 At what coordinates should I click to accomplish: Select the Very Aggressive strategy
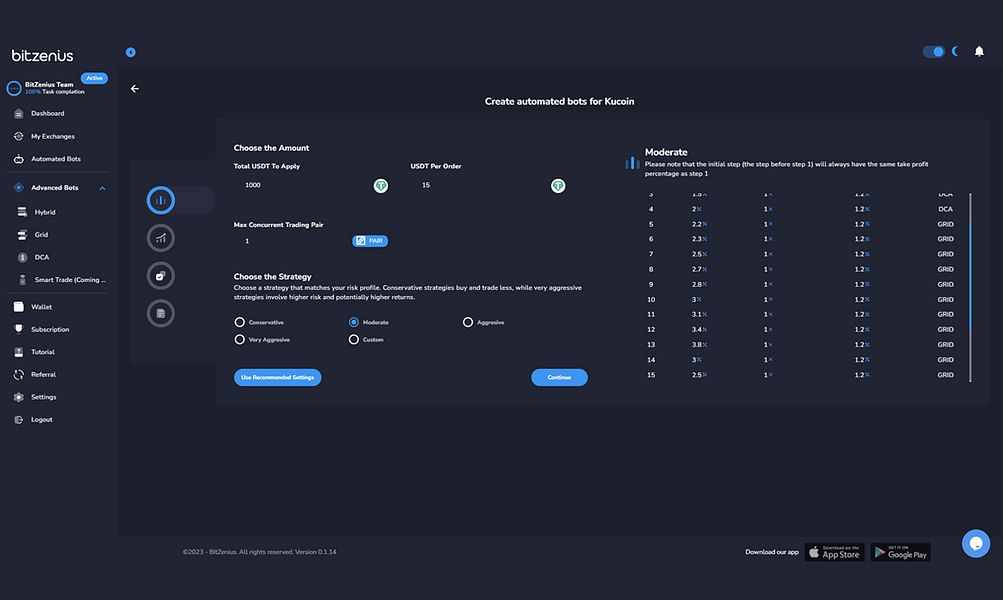click(x=239, y=340)
